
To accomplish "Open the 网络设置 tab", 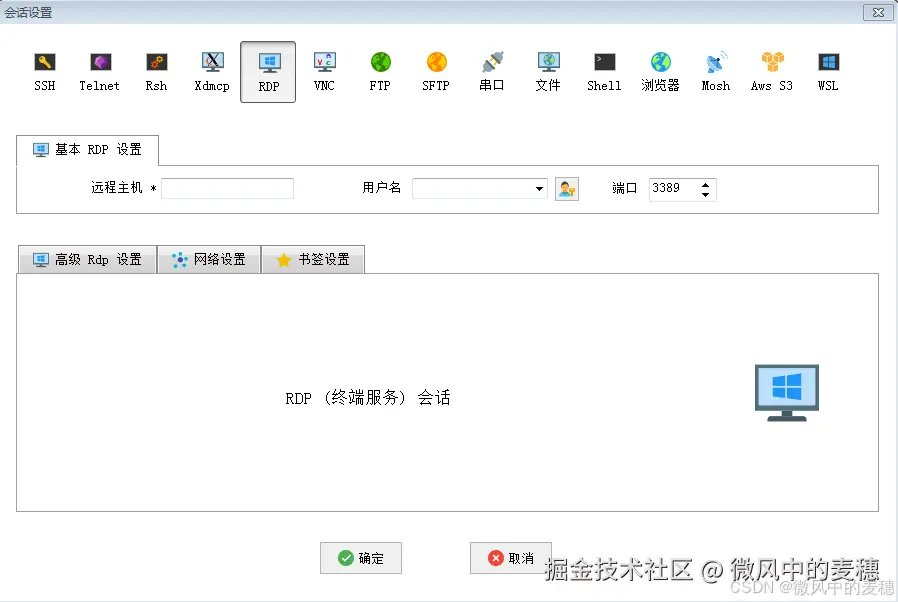I will tap(209, 259).
